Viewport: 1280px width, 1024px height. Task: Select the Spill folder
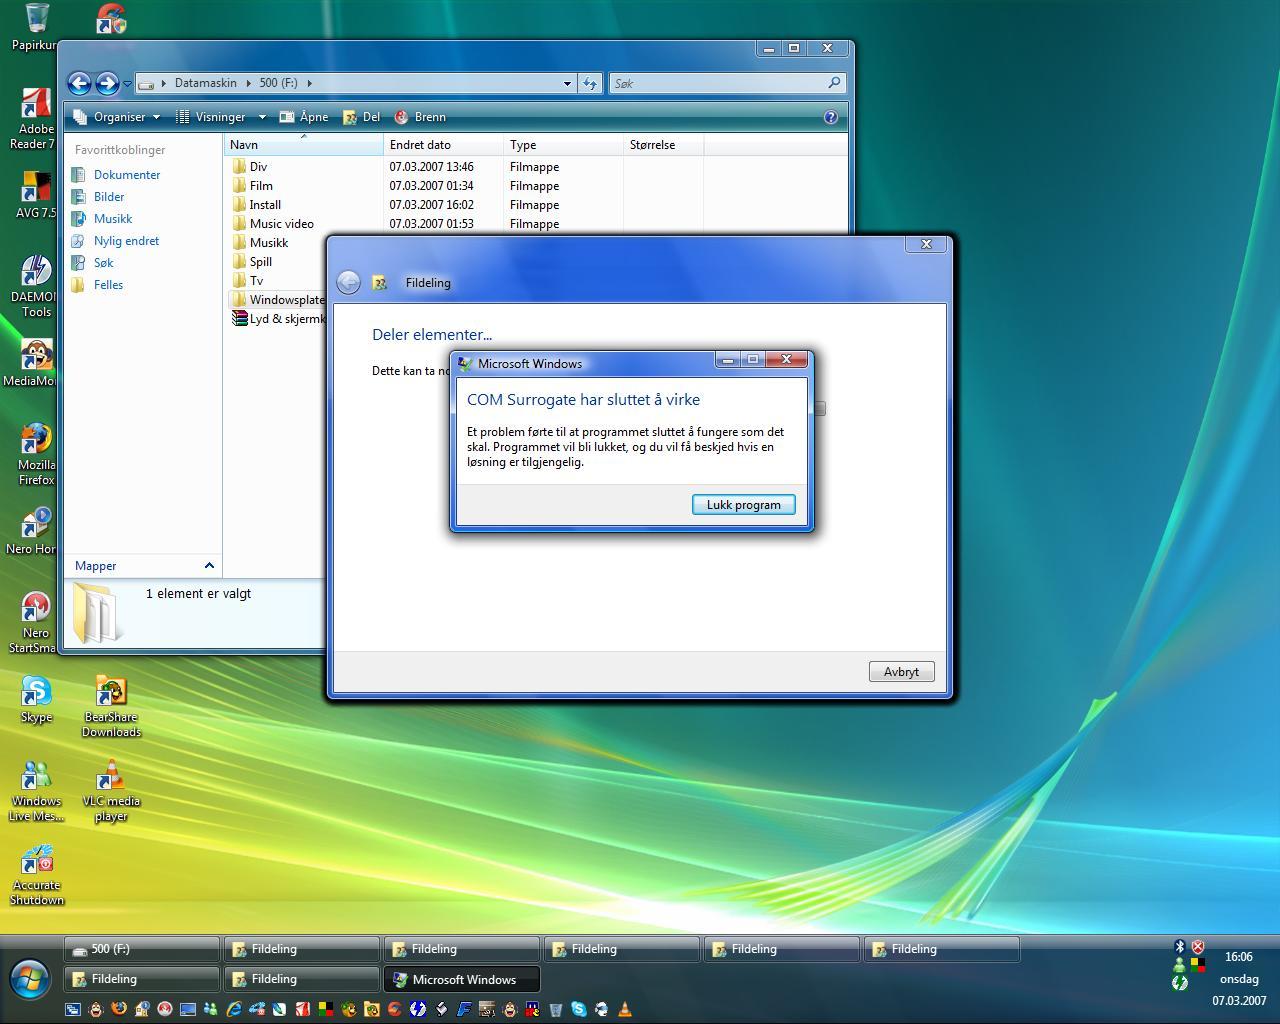click(260, 262)
